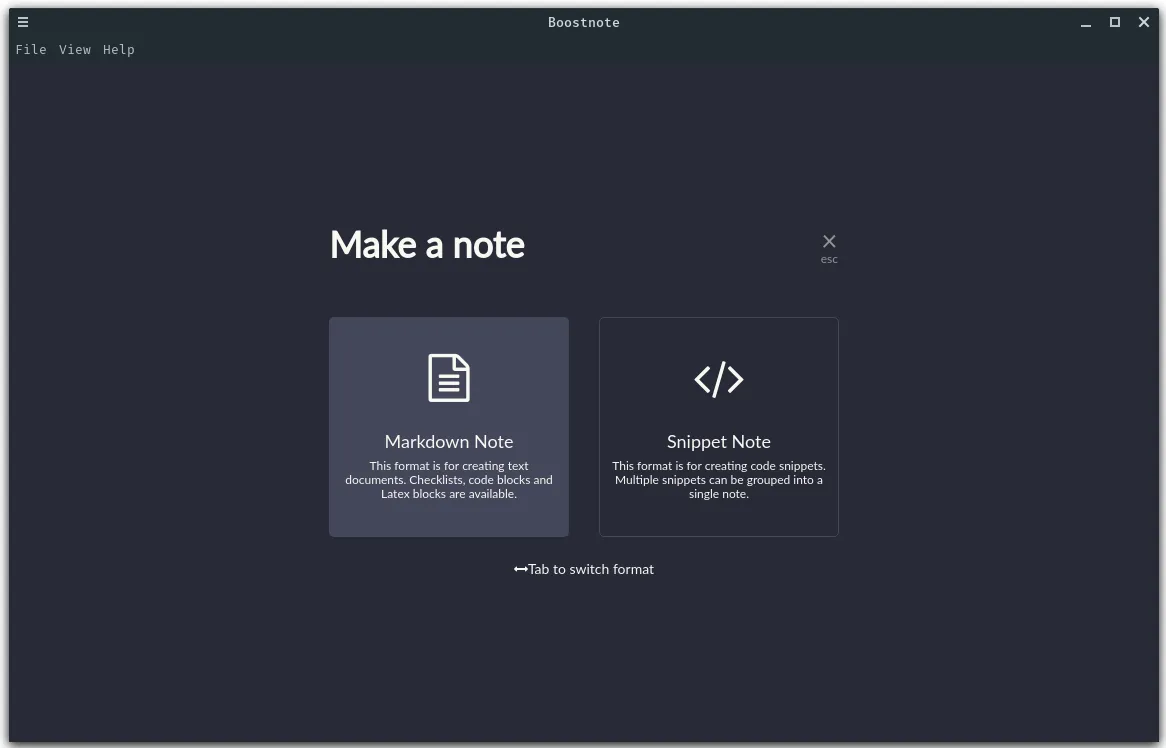Close the Make a note dialog with X

(829, 241)
